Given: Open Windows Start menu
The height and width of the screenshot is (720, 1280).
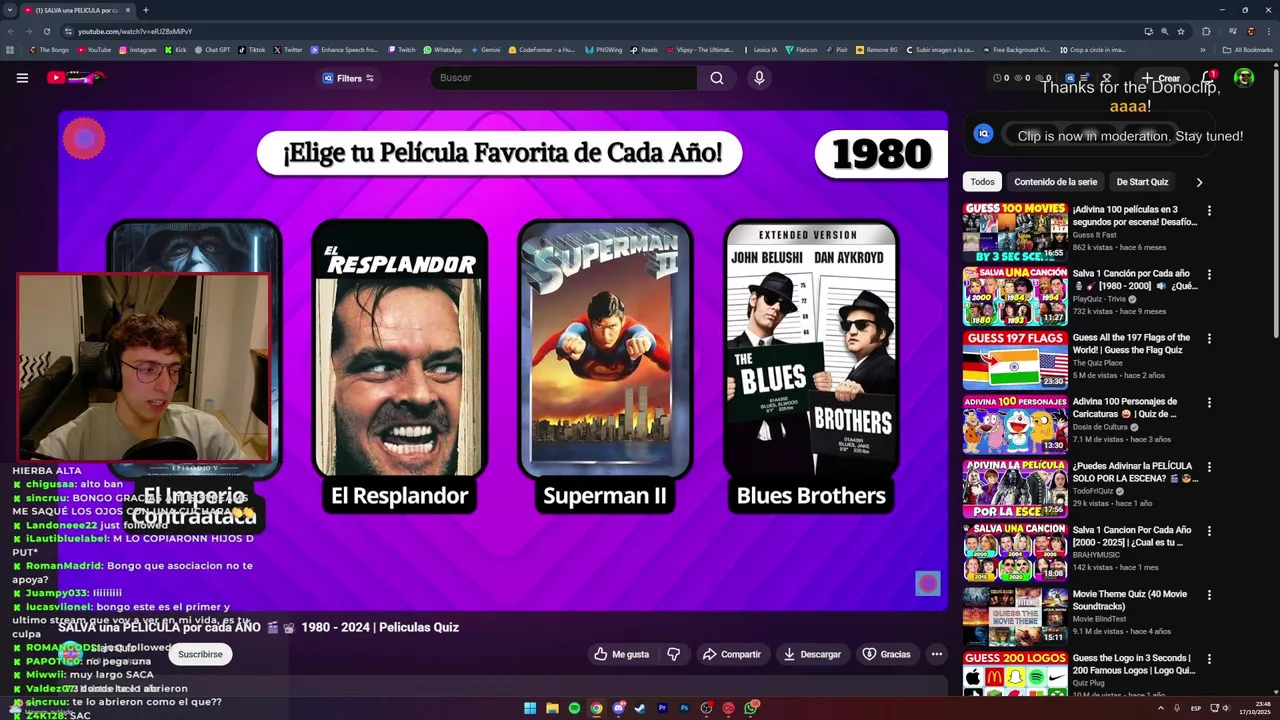Looking at the screenshot, I should click(530, 708).
